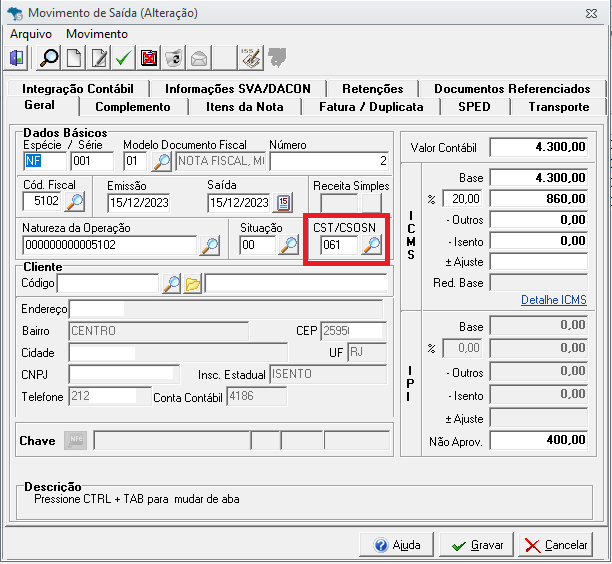Viewport: 612px width, 564px height.
Task: Click the Conta Contábil field 4186
Action: click(257, 397)
